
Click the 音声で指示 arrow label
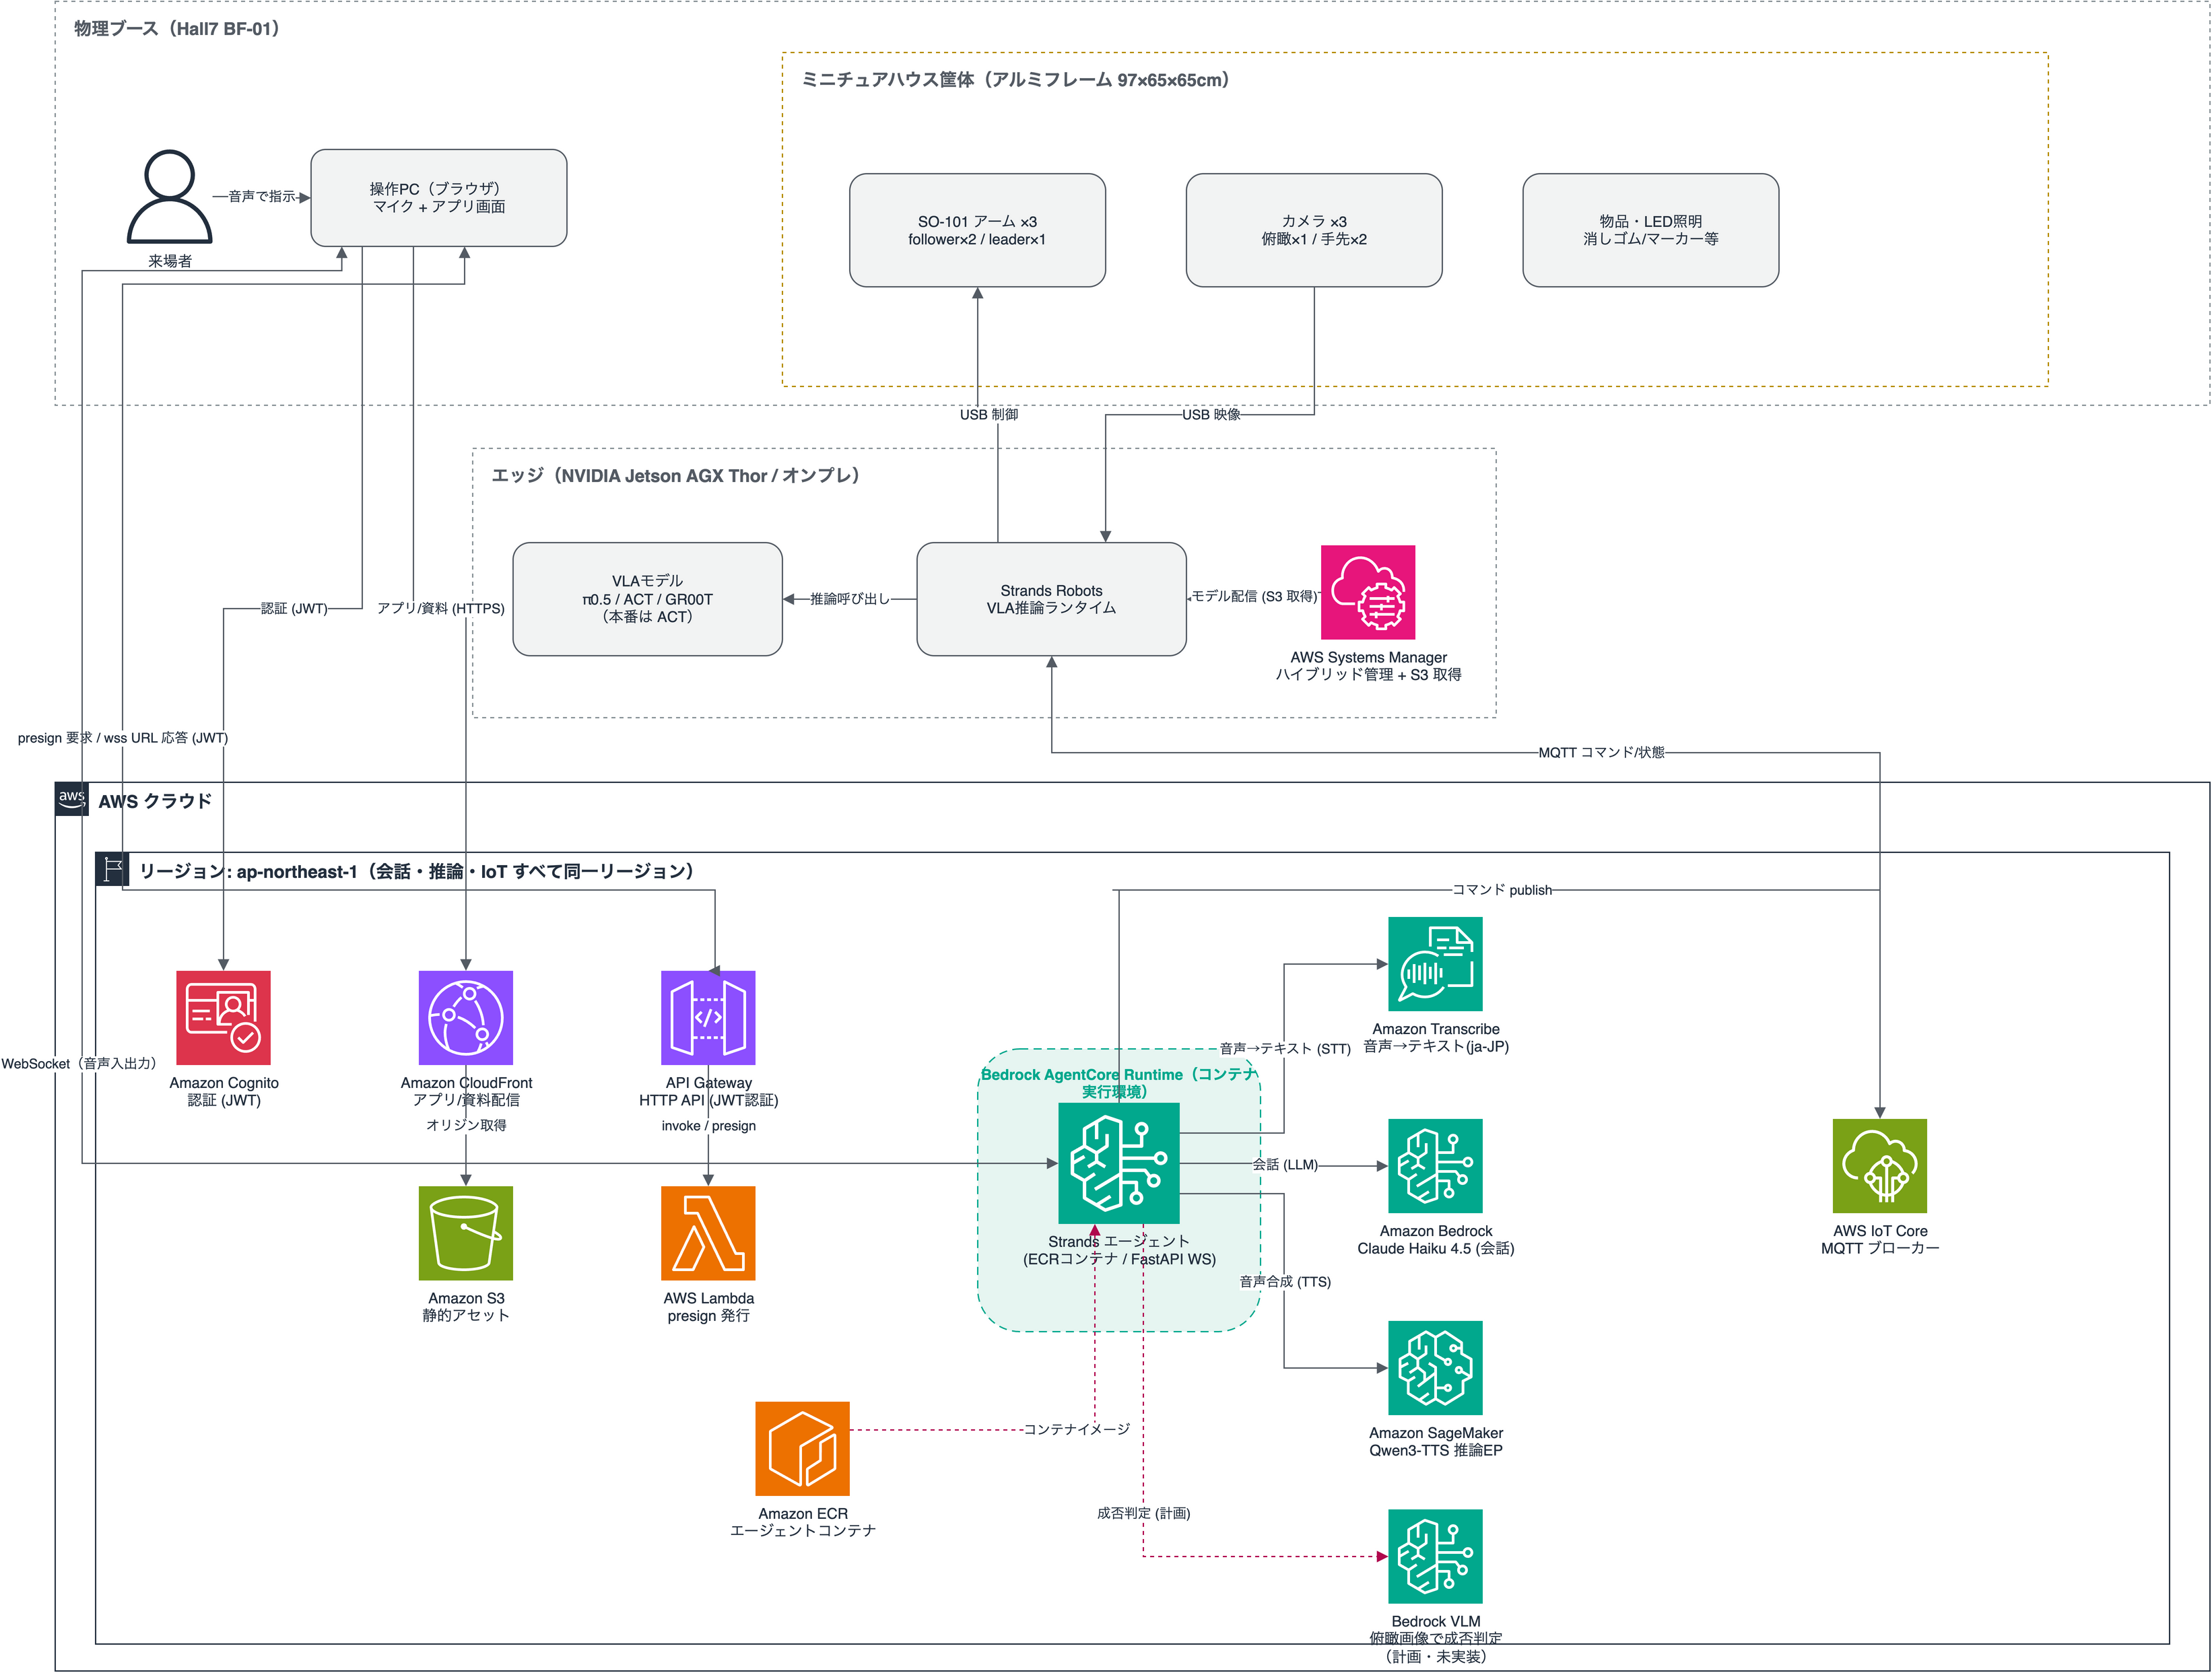[262, 197]
